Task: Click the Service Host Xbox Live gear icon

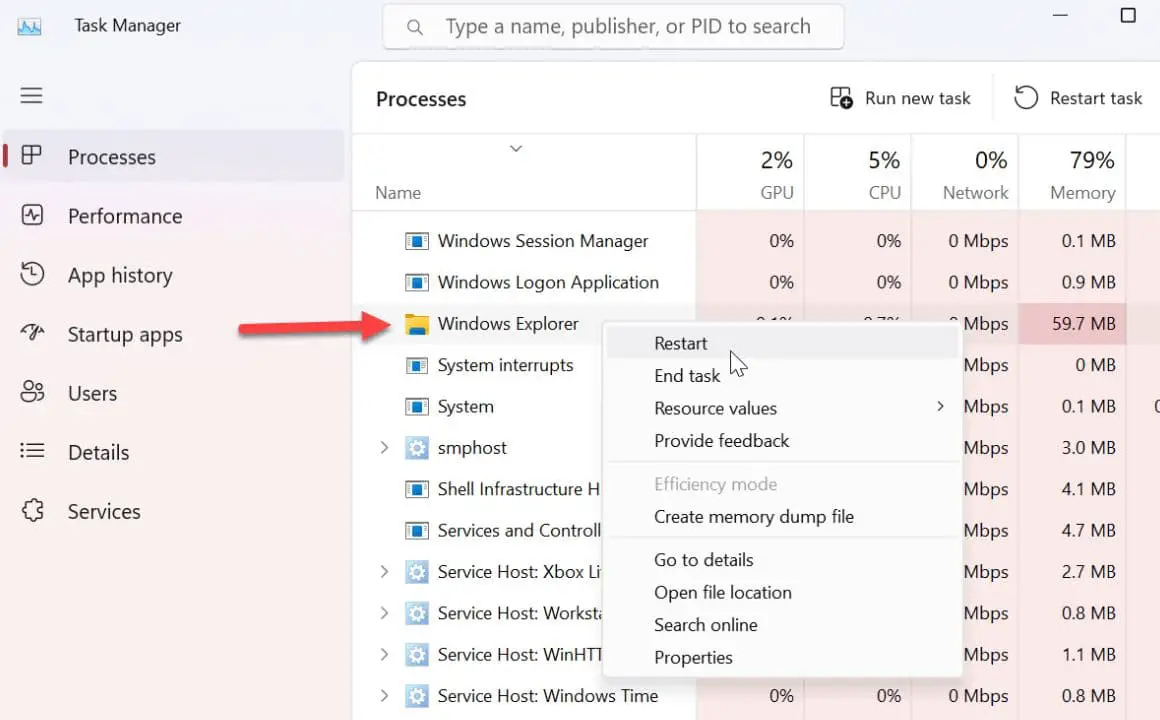Action: pyautogui.click(x=417, y=572)
